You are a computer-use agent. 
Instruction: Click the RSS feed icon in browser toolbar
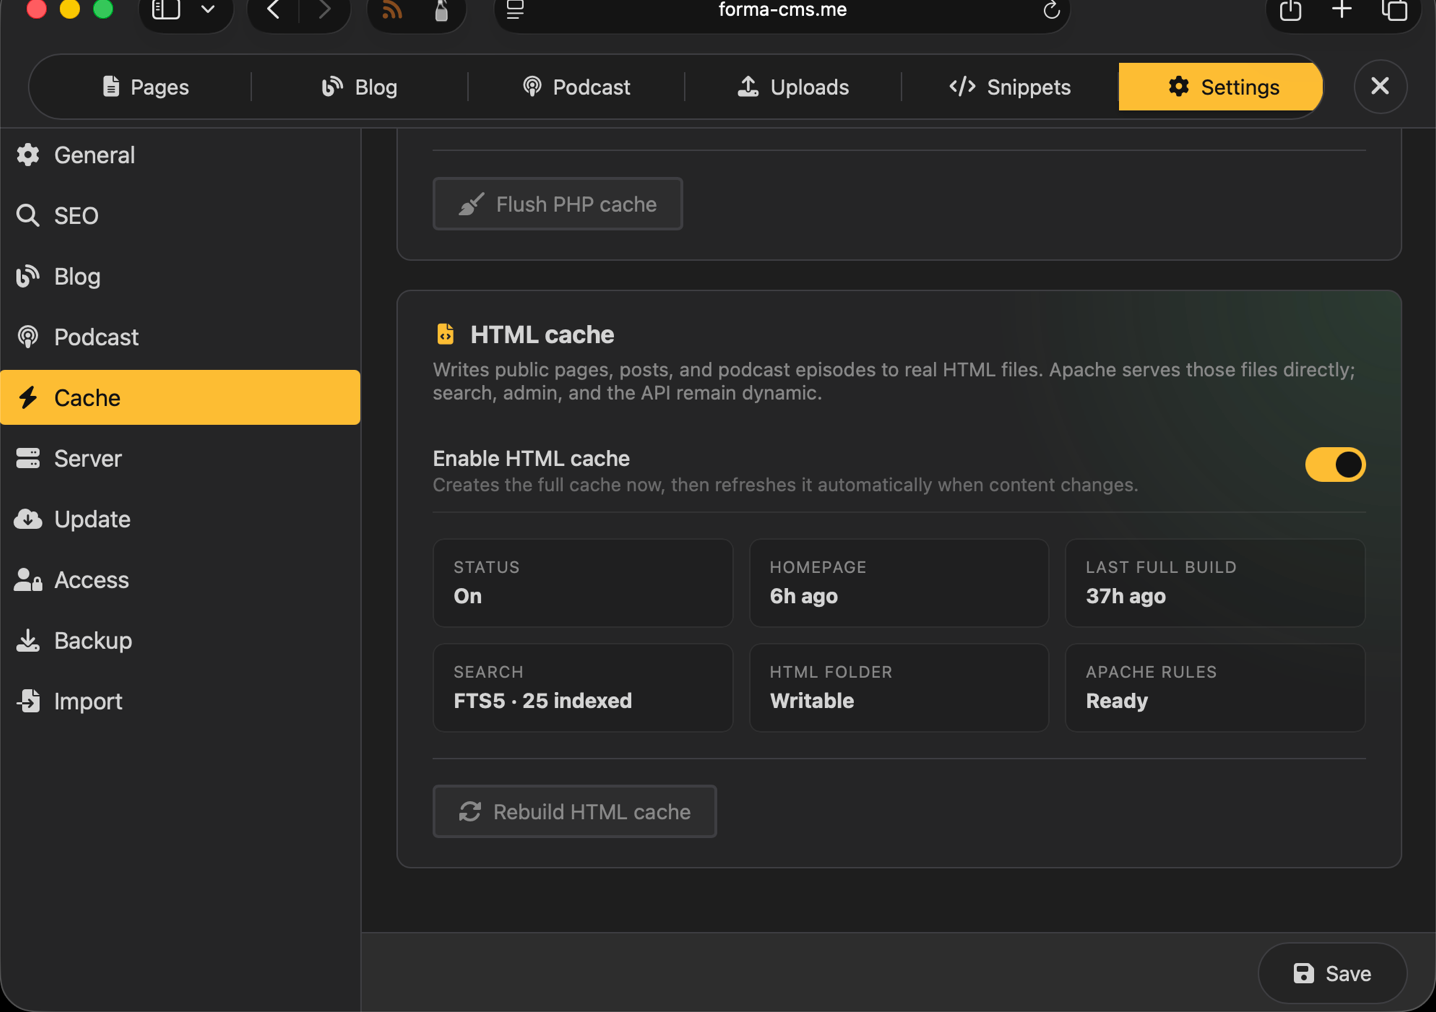point(392,11)
